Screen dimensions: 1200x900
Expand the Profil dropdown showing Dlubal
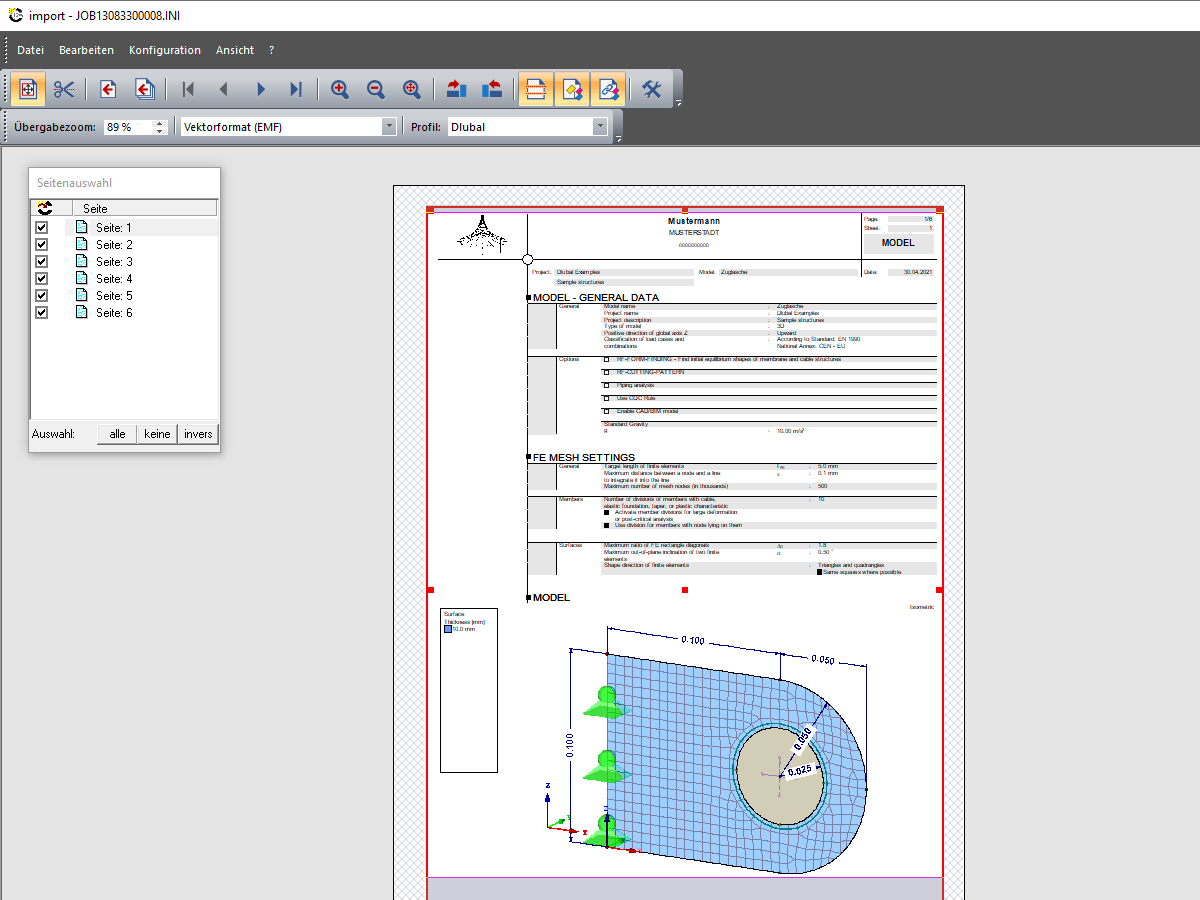pyautogui.click(x=599, y=127)
